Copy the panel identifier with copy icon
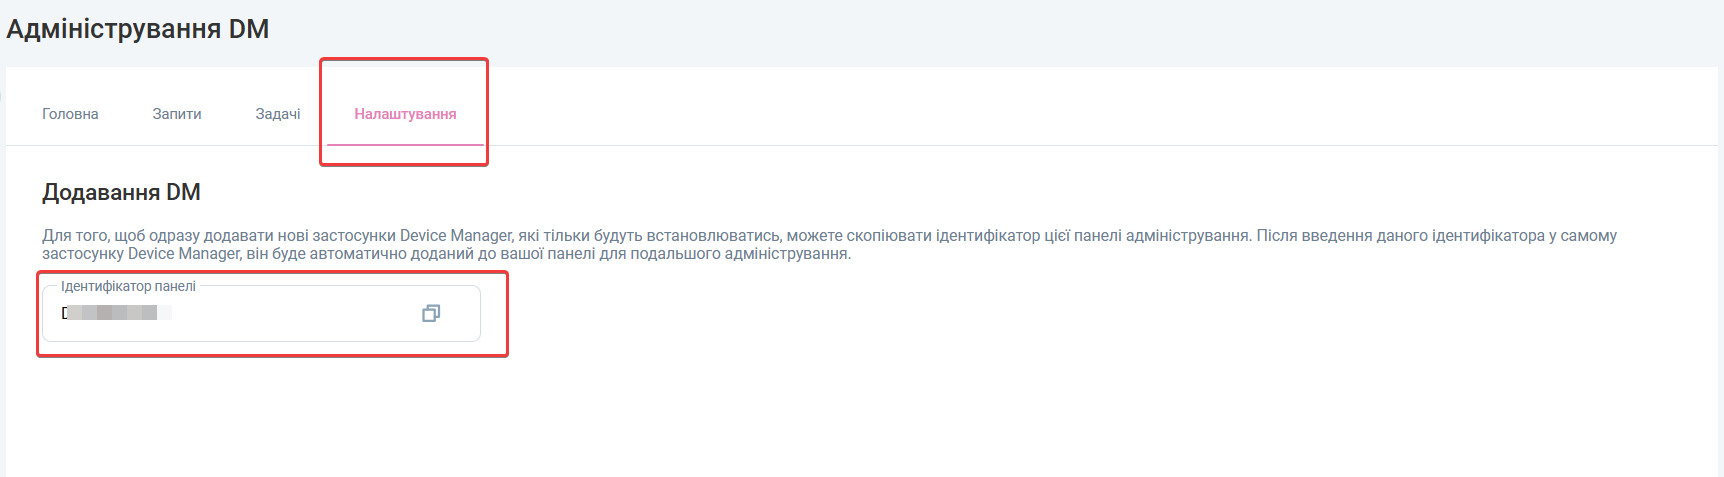The height and width of the screenshot is (477, 1724). click(431, 313)
